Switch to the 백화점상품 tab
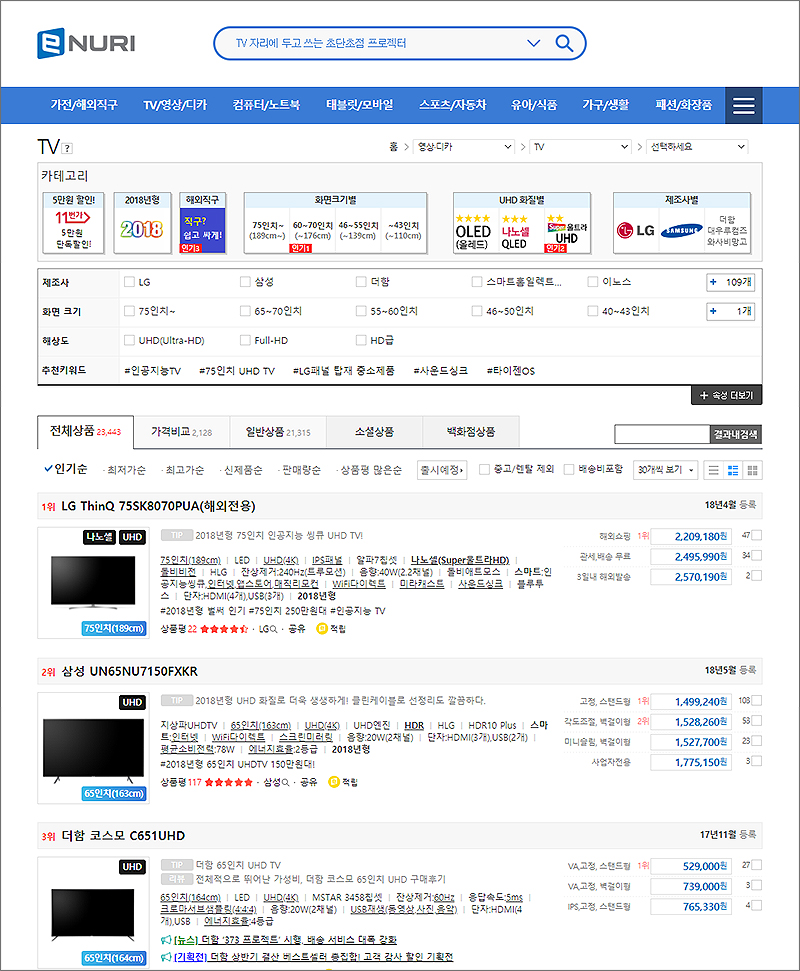Screen dimensions: 800x971 [x=471, y=432]
